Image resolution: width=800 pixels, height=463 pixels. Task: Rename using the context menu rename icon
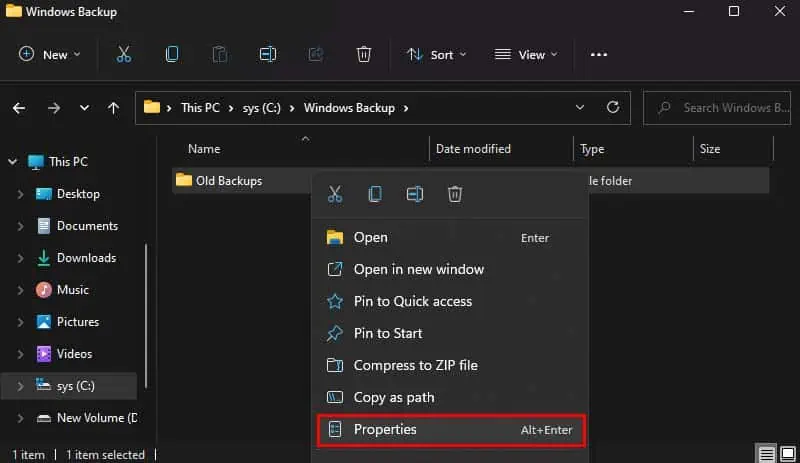click(x=415, y=194)
